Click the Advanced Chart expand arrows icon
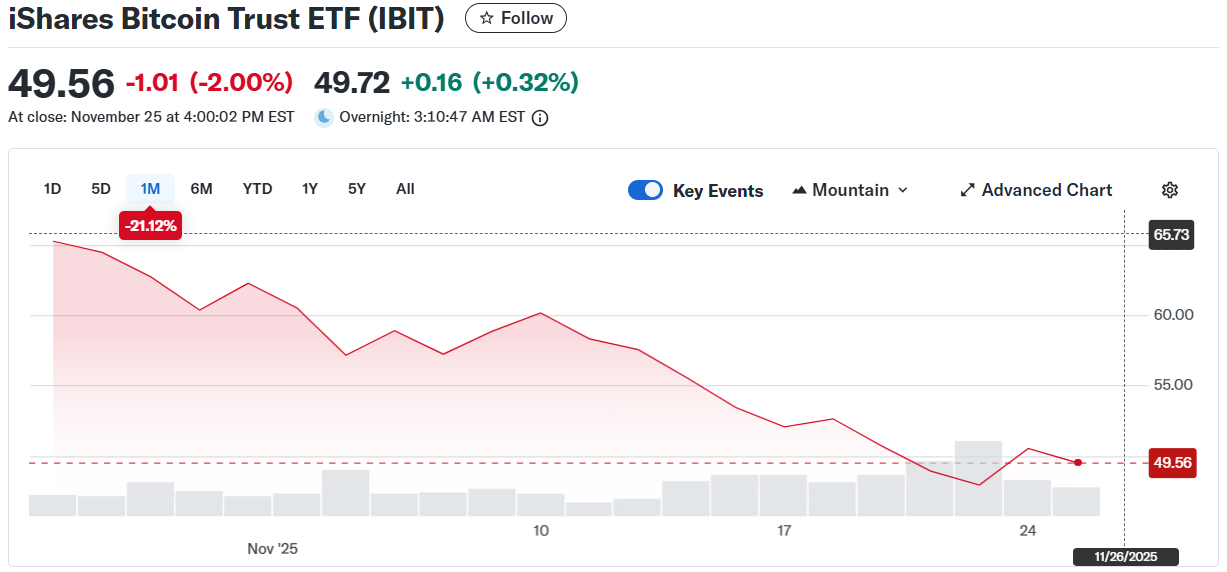 [x=967, y=190]
